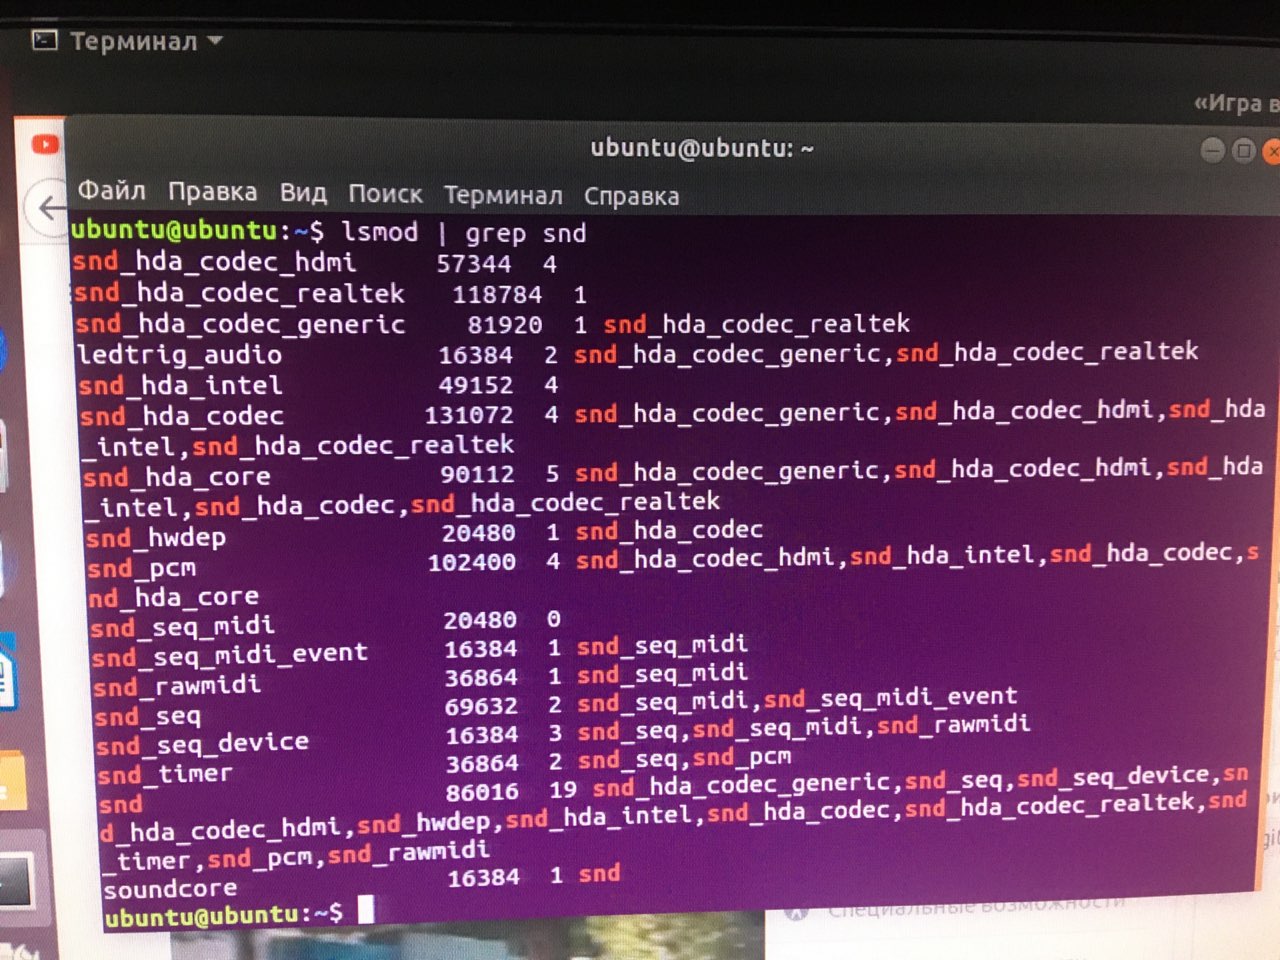This screenshot has height=960, width=1280.
Task: Select the snd_hwdep module name
Action: [x=156, y=537]
